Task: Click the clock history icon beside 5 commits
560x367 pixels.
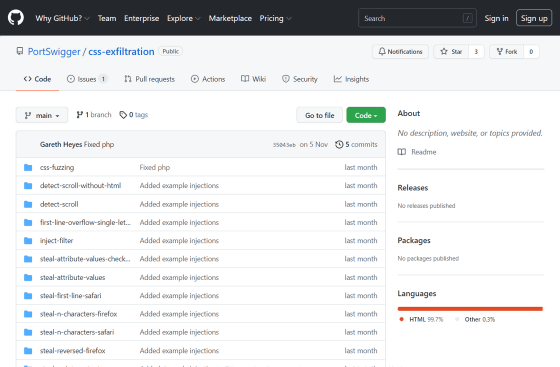Action: pyautogui.click(x=339, y=145)
